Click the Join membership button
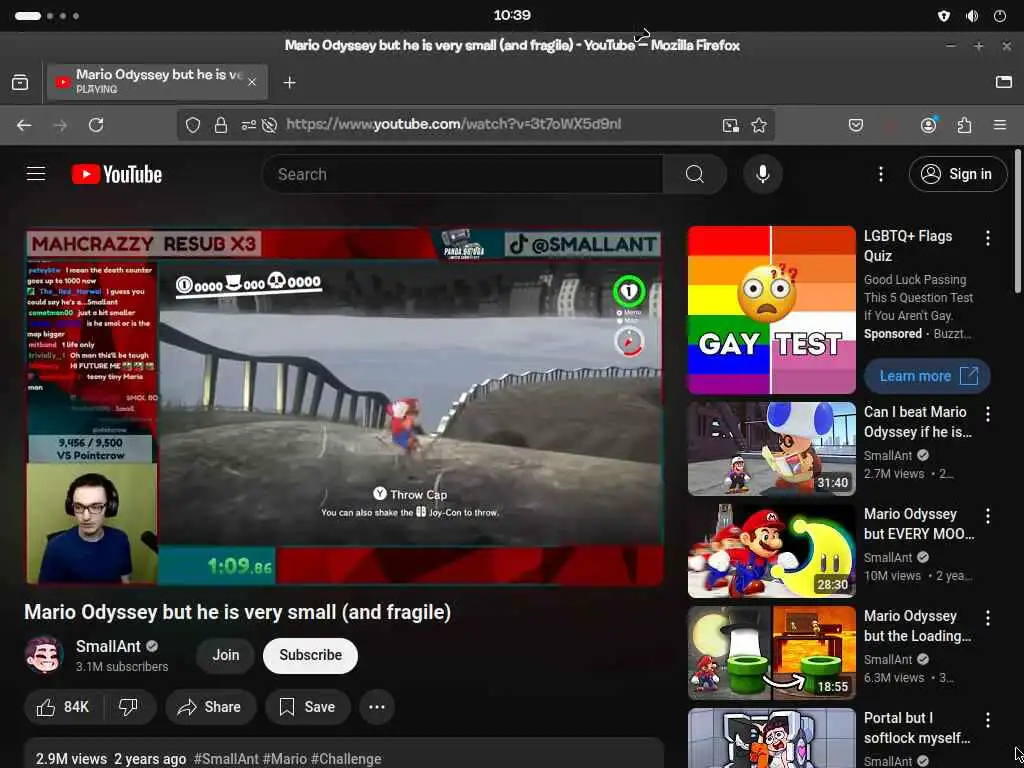This screenshot has height=768, width=1024. point(226,655)
